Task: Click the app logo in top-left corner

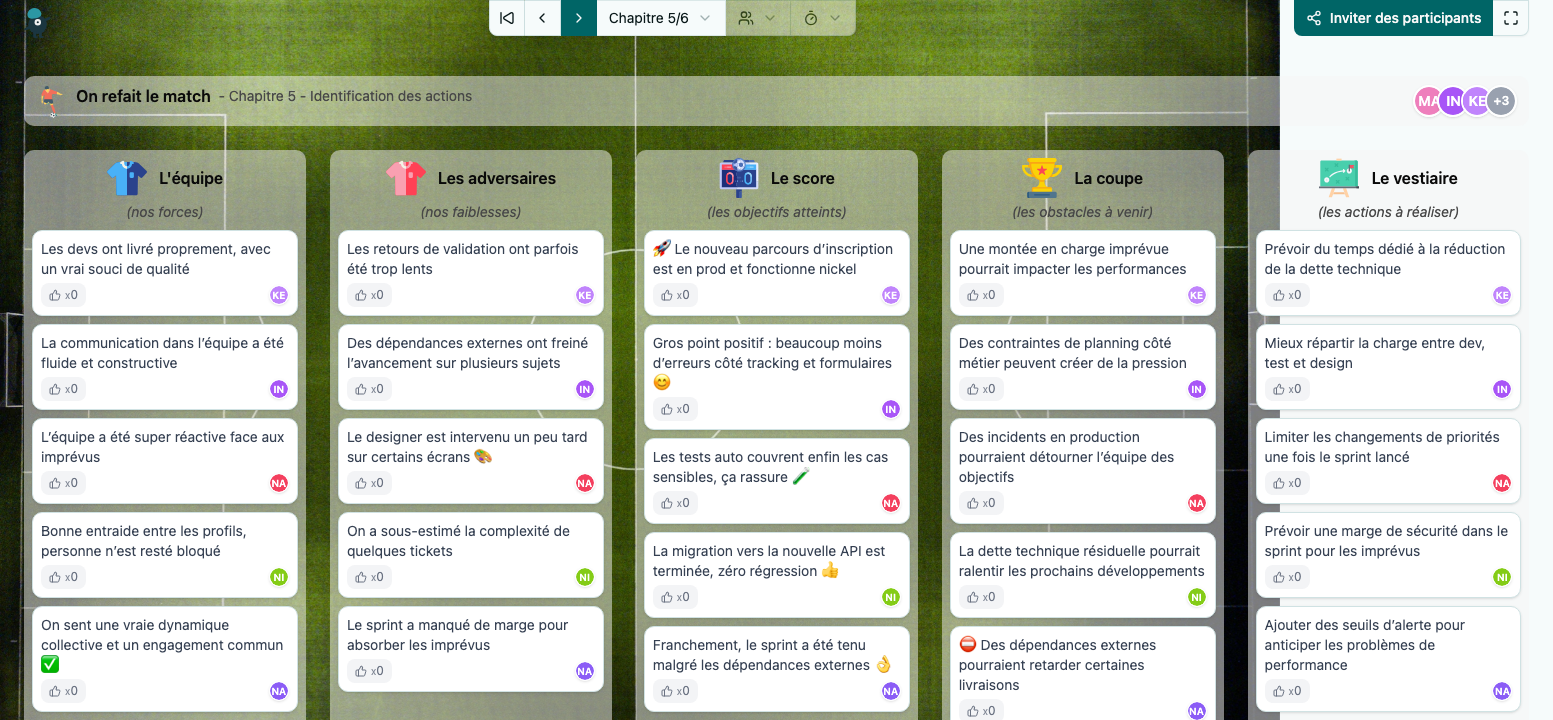Action: click(35, 19)
